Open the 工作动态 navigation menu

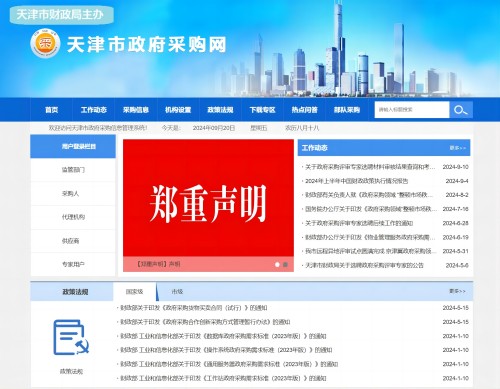tap(93, 110)
